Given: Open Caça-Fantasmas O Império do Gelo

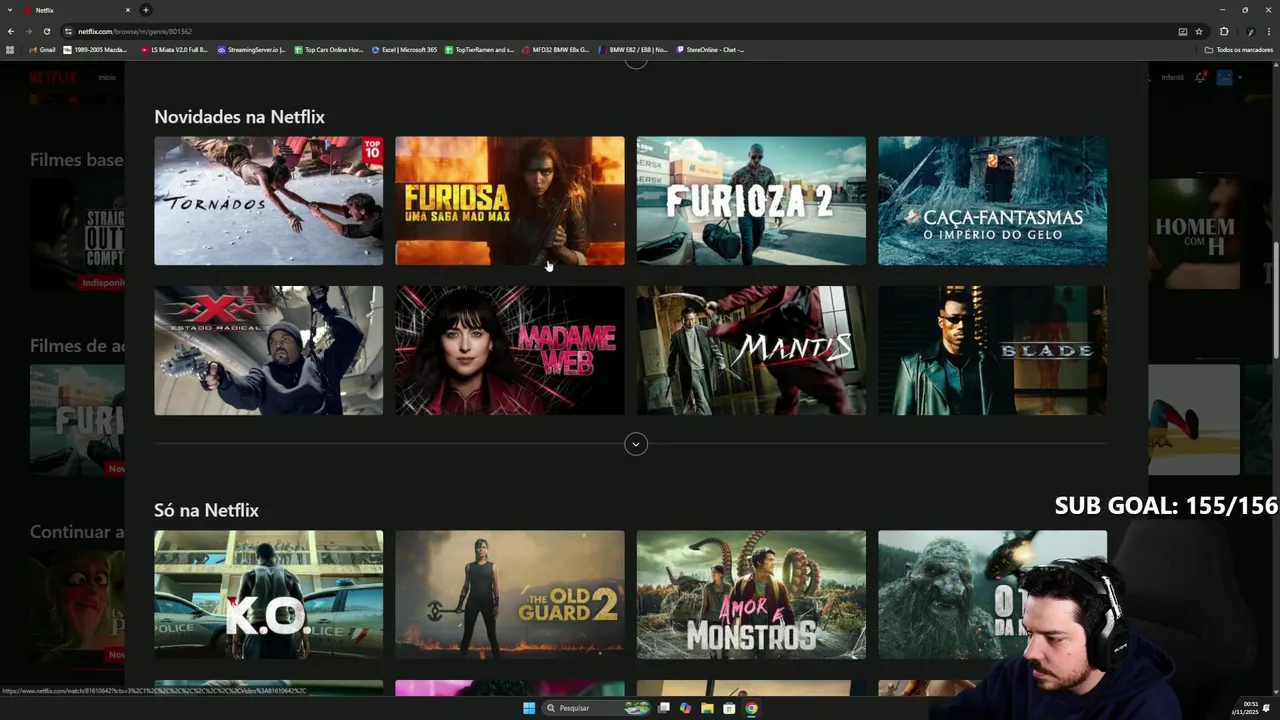Looking at the screenshot, I should pyautogui.click(x=992, y=201).
